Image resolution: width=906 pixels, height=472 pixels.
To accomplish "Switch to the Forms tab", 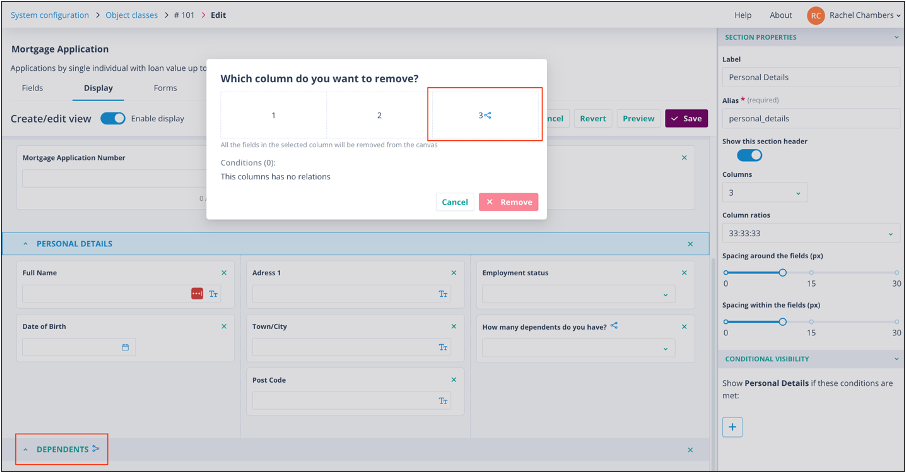I will click(x=165, y=88).
